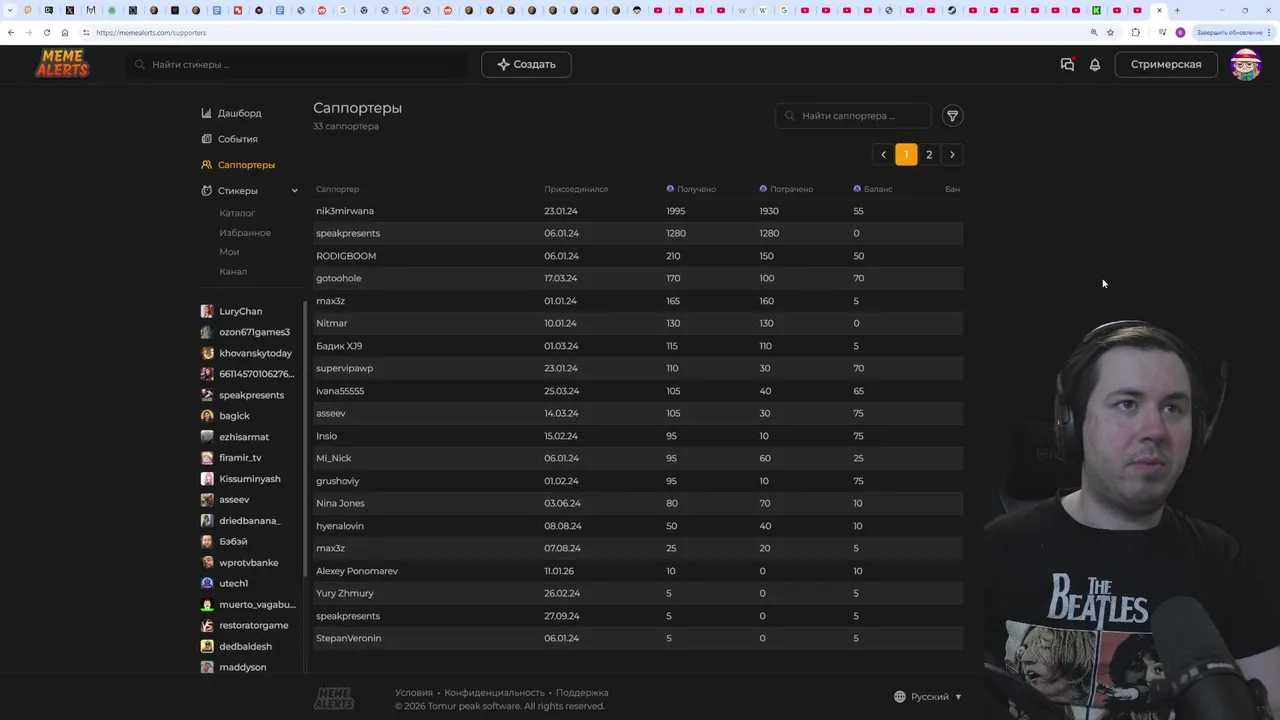Go to page 2 of supporters
Viewport: 1280px width, 720px height.
pyautogui.click(x=929, y=155)
